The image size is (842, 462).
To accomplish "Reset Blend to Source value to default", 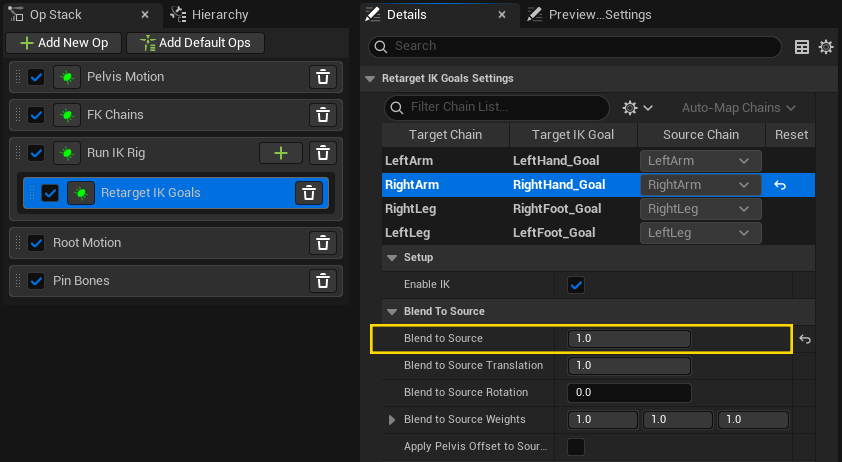I will (x=804, y=339).
